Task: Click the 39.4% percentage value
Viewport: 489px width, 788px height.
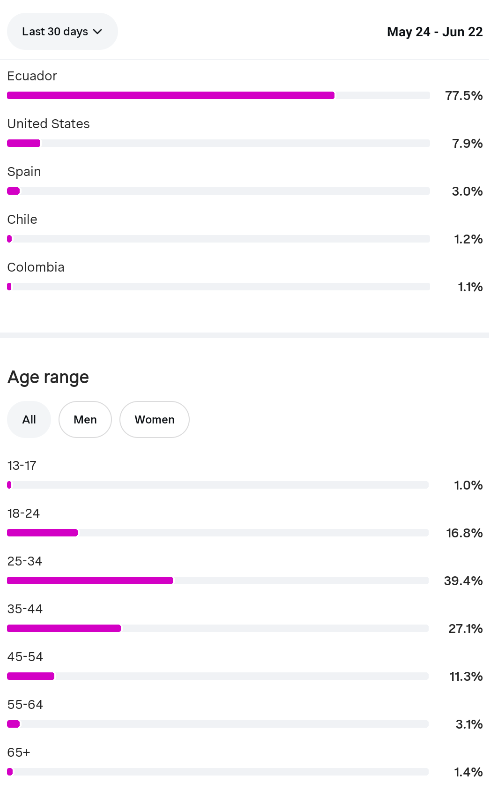Action: tap(463, 581)
